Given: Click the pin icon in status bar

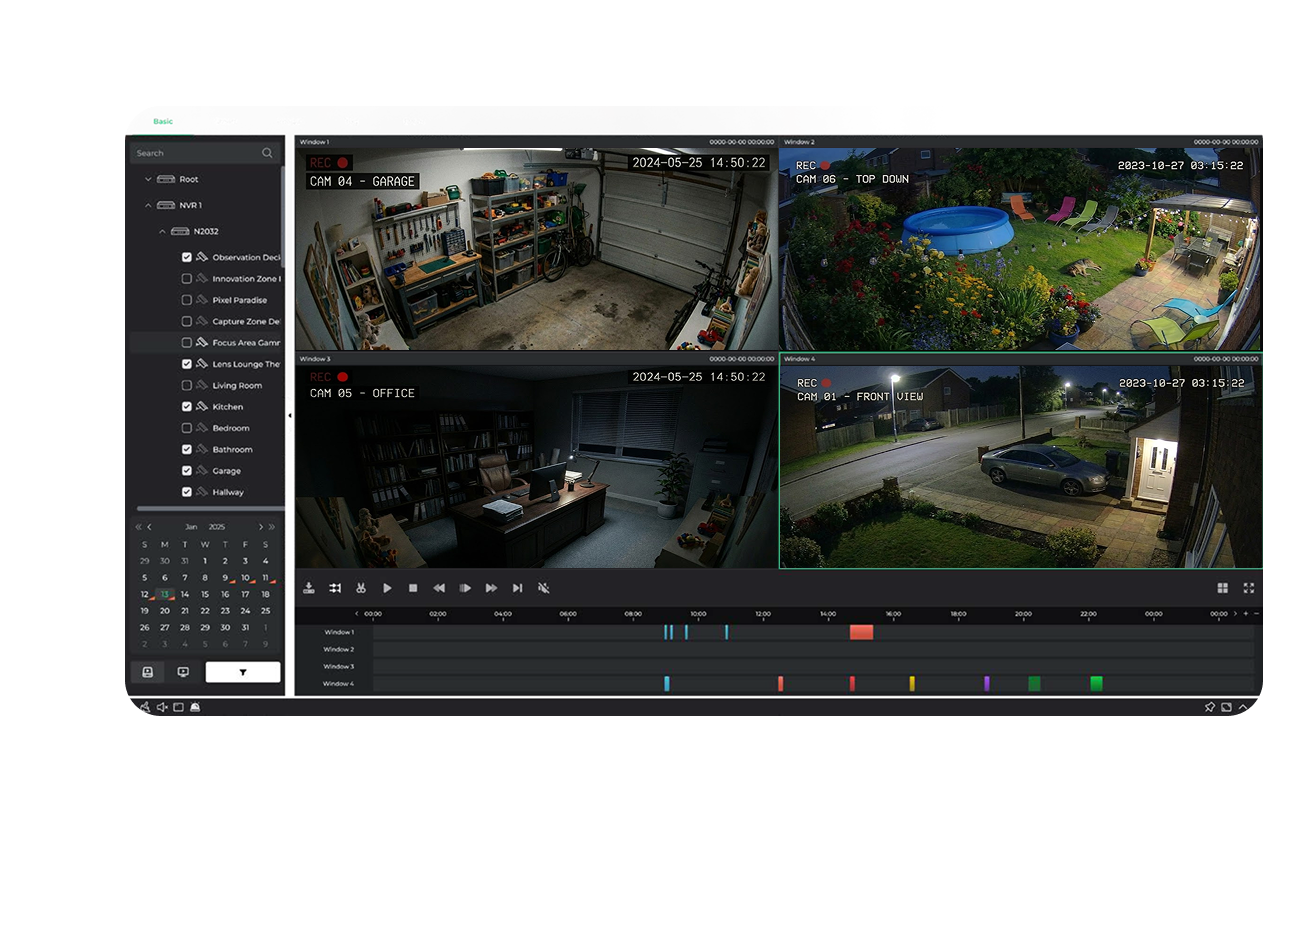Looking at the screenshot, I should (x=1209, y=707).
